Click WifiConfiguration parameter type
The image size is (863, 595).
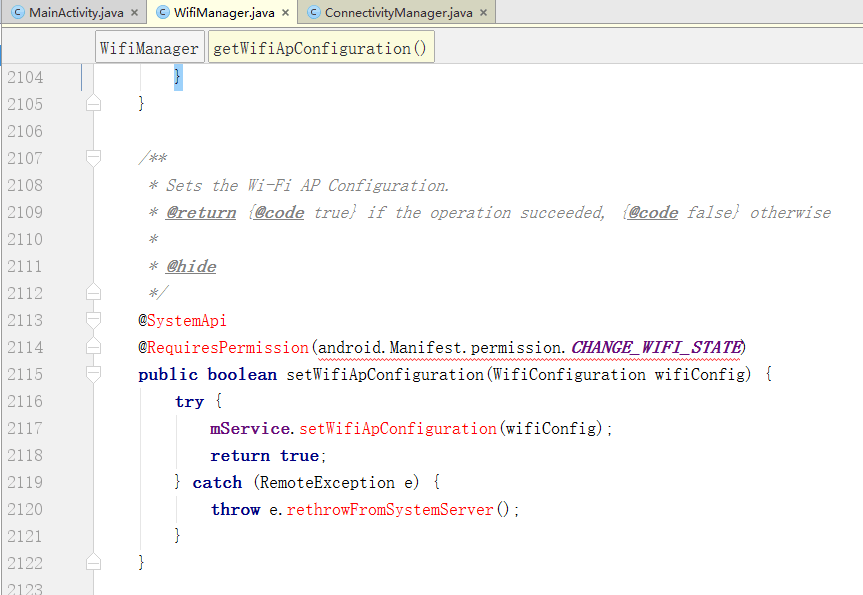click(569, 374)
